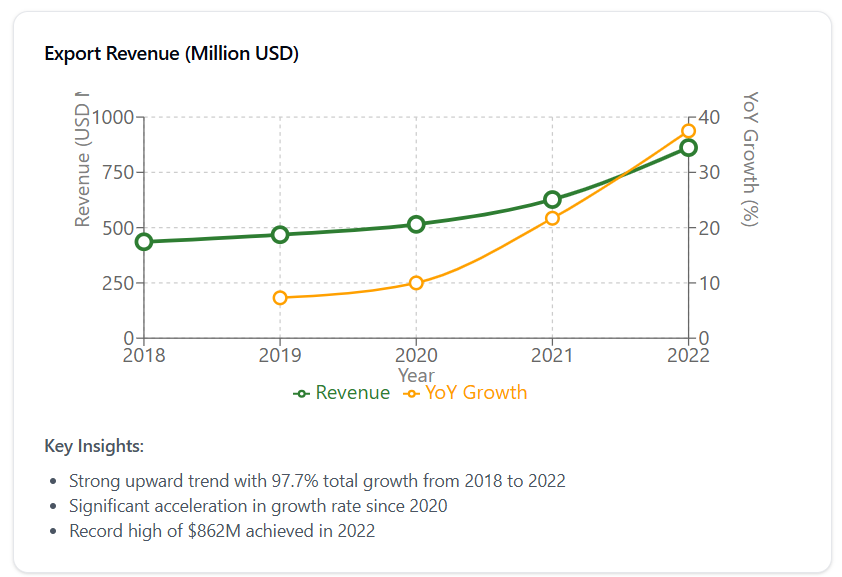This screenshot has height=577, width=842.
Task: Select the orange YoY Growth point for 2019
Action: pyautogui.click(x=280, y=298)
